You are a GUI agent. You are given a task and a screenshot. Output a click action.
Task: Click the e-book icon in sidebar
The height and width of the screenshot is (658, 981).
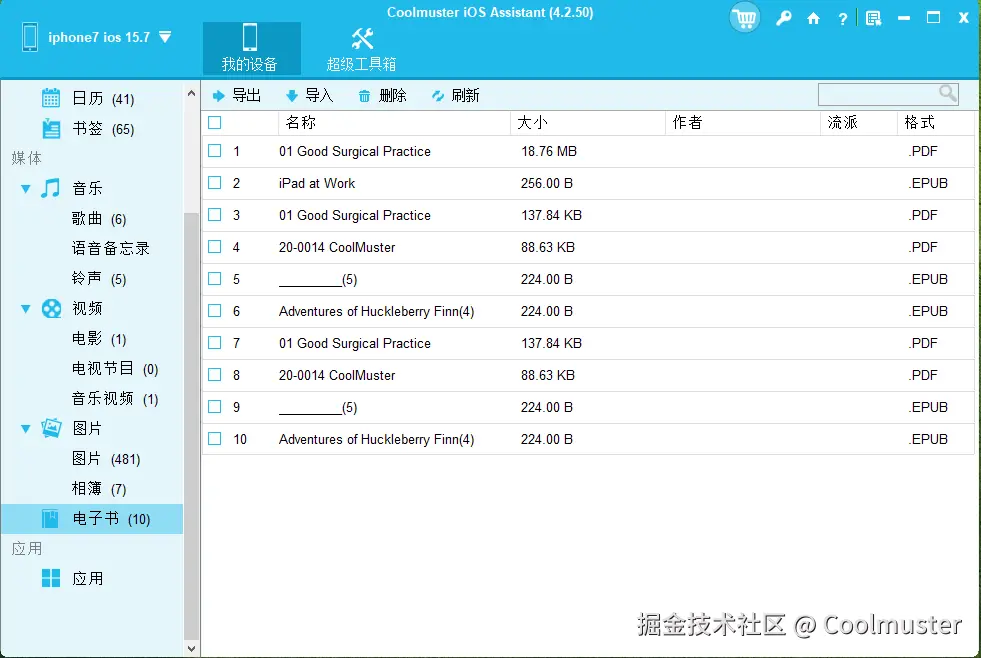[50, 519]
